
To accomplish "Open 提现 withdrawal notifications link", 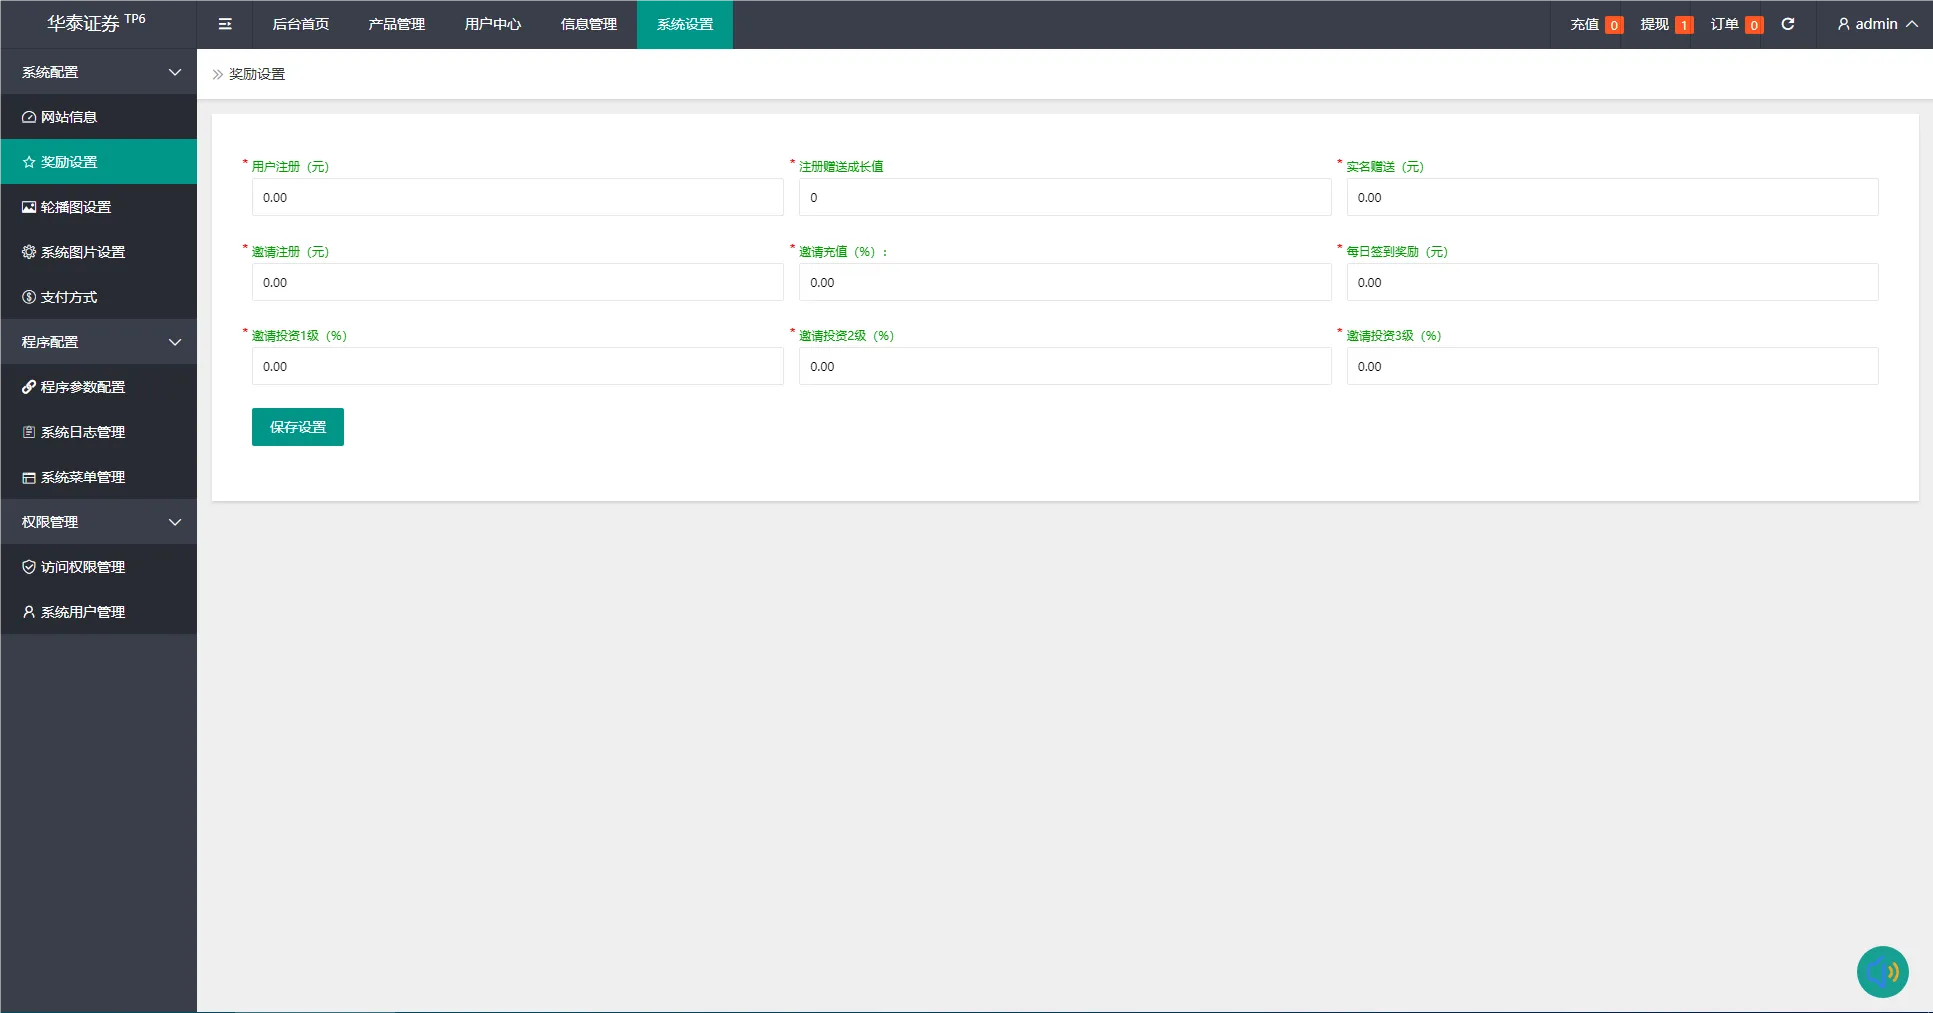I will click(x=1665, y=24).
